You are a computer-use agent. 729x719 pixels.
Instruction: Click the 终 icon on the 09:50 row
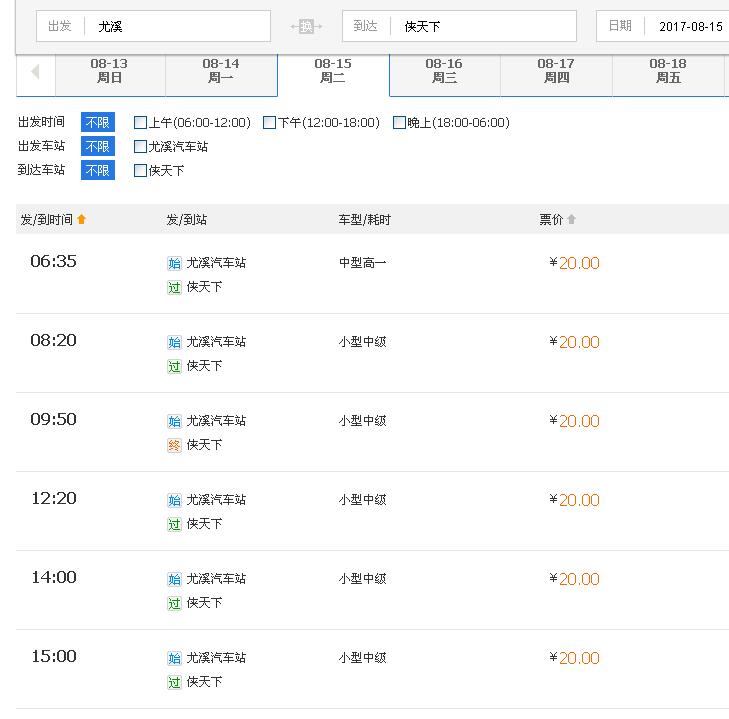174,446
